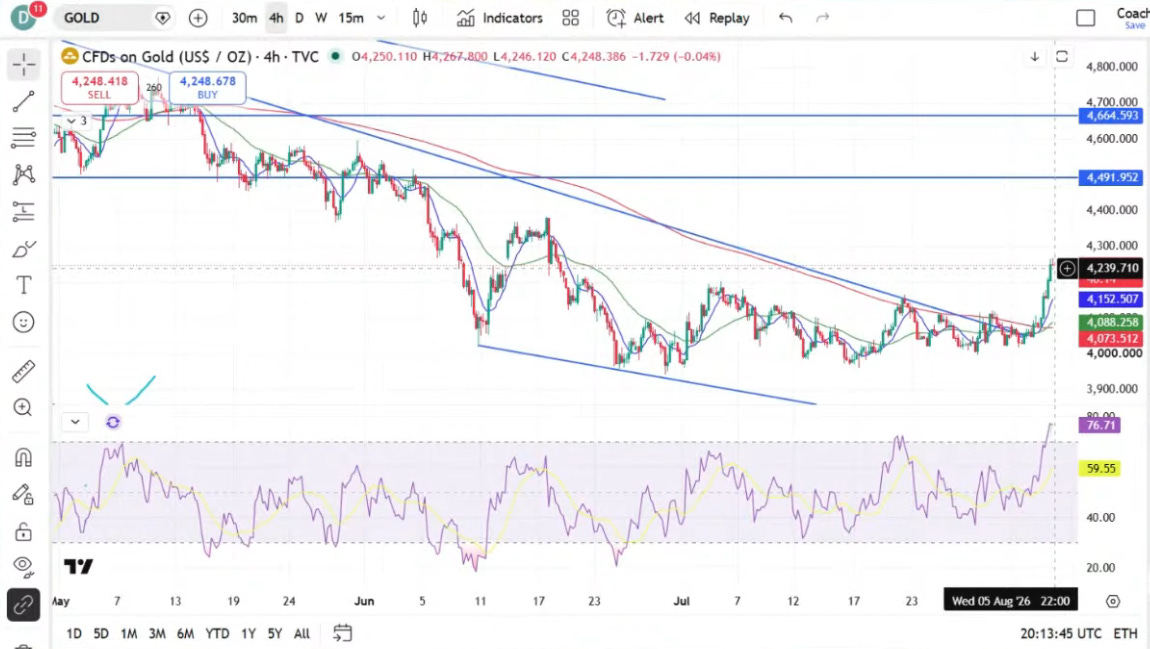Open time axis settings gear
Viewport: 1150px width, 649px height.
point(1113,601)
